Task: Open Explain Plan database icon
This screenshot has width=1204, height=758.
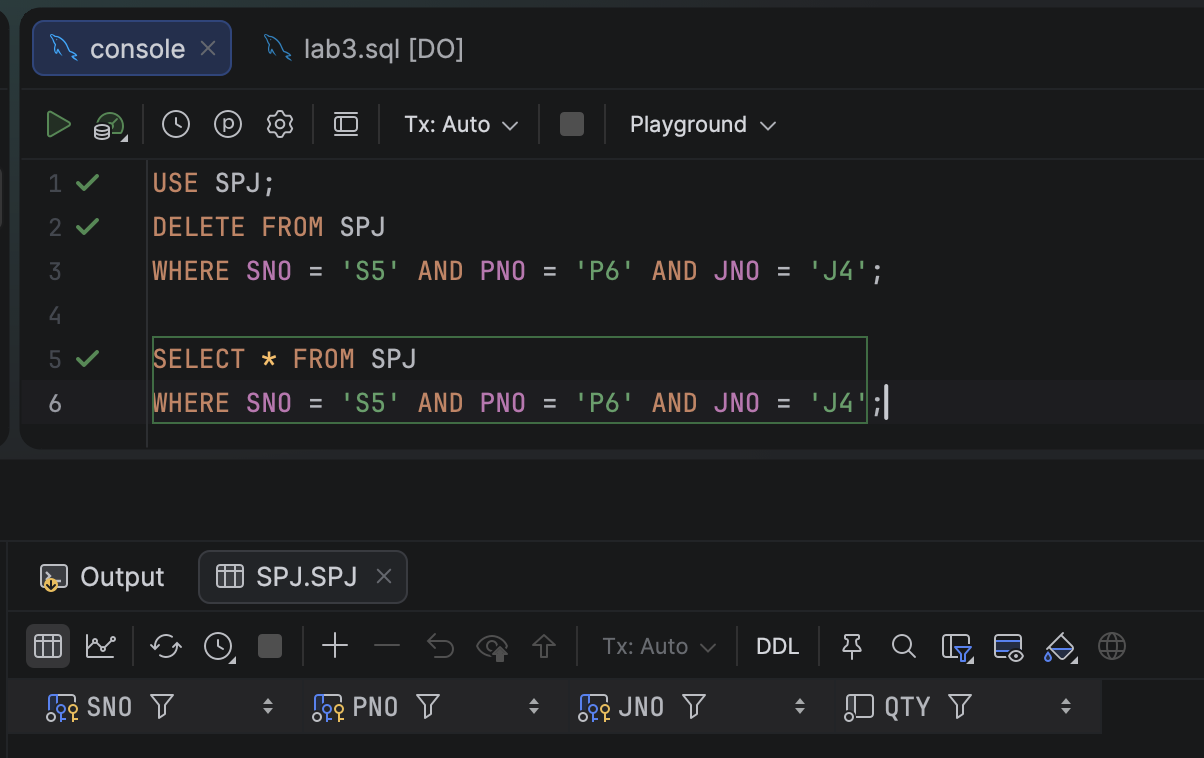Action: click(109, 126)
